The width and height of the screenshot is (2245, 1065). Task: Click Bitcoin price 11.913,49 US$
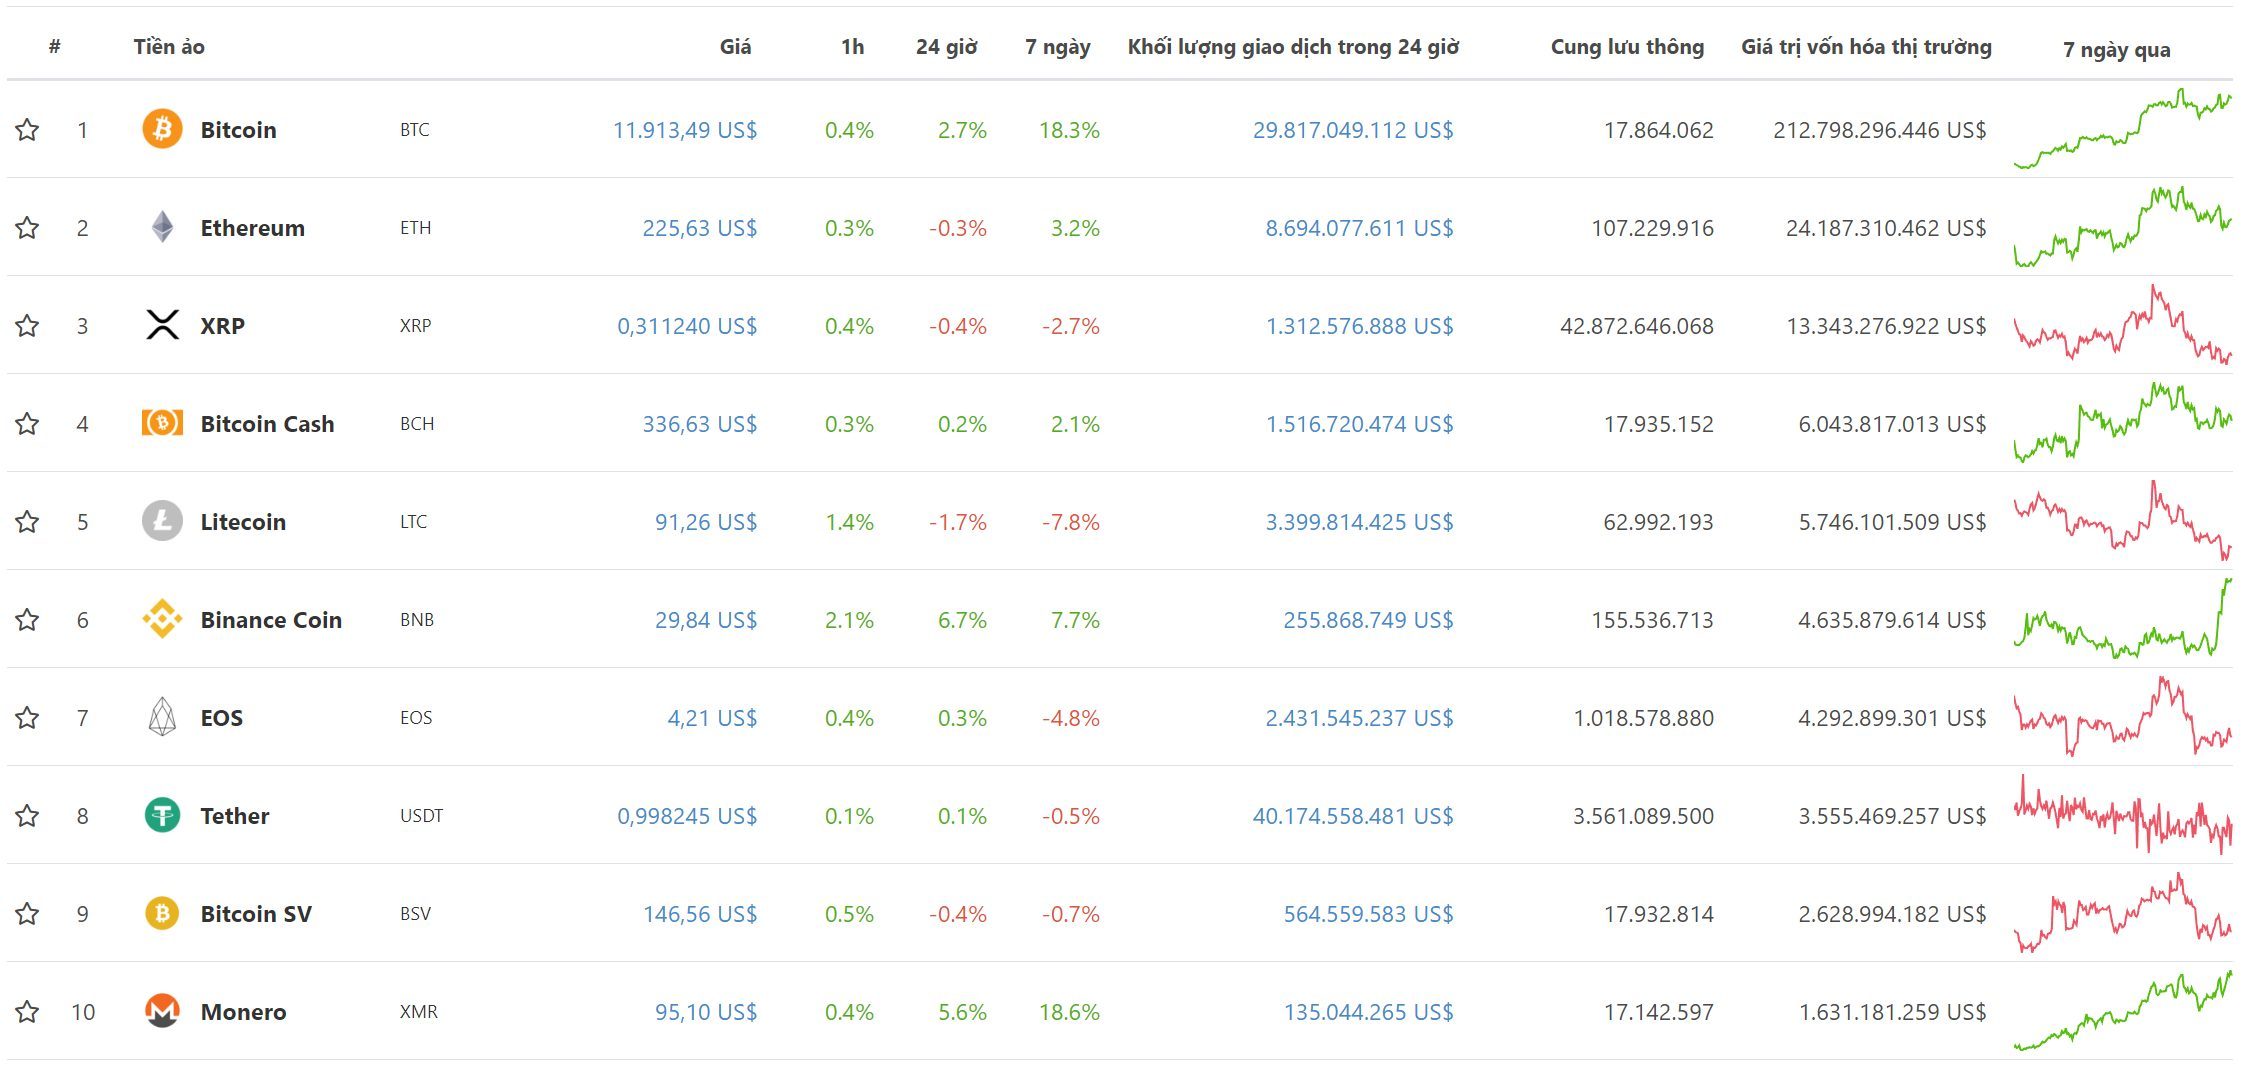tap(685, 129)
